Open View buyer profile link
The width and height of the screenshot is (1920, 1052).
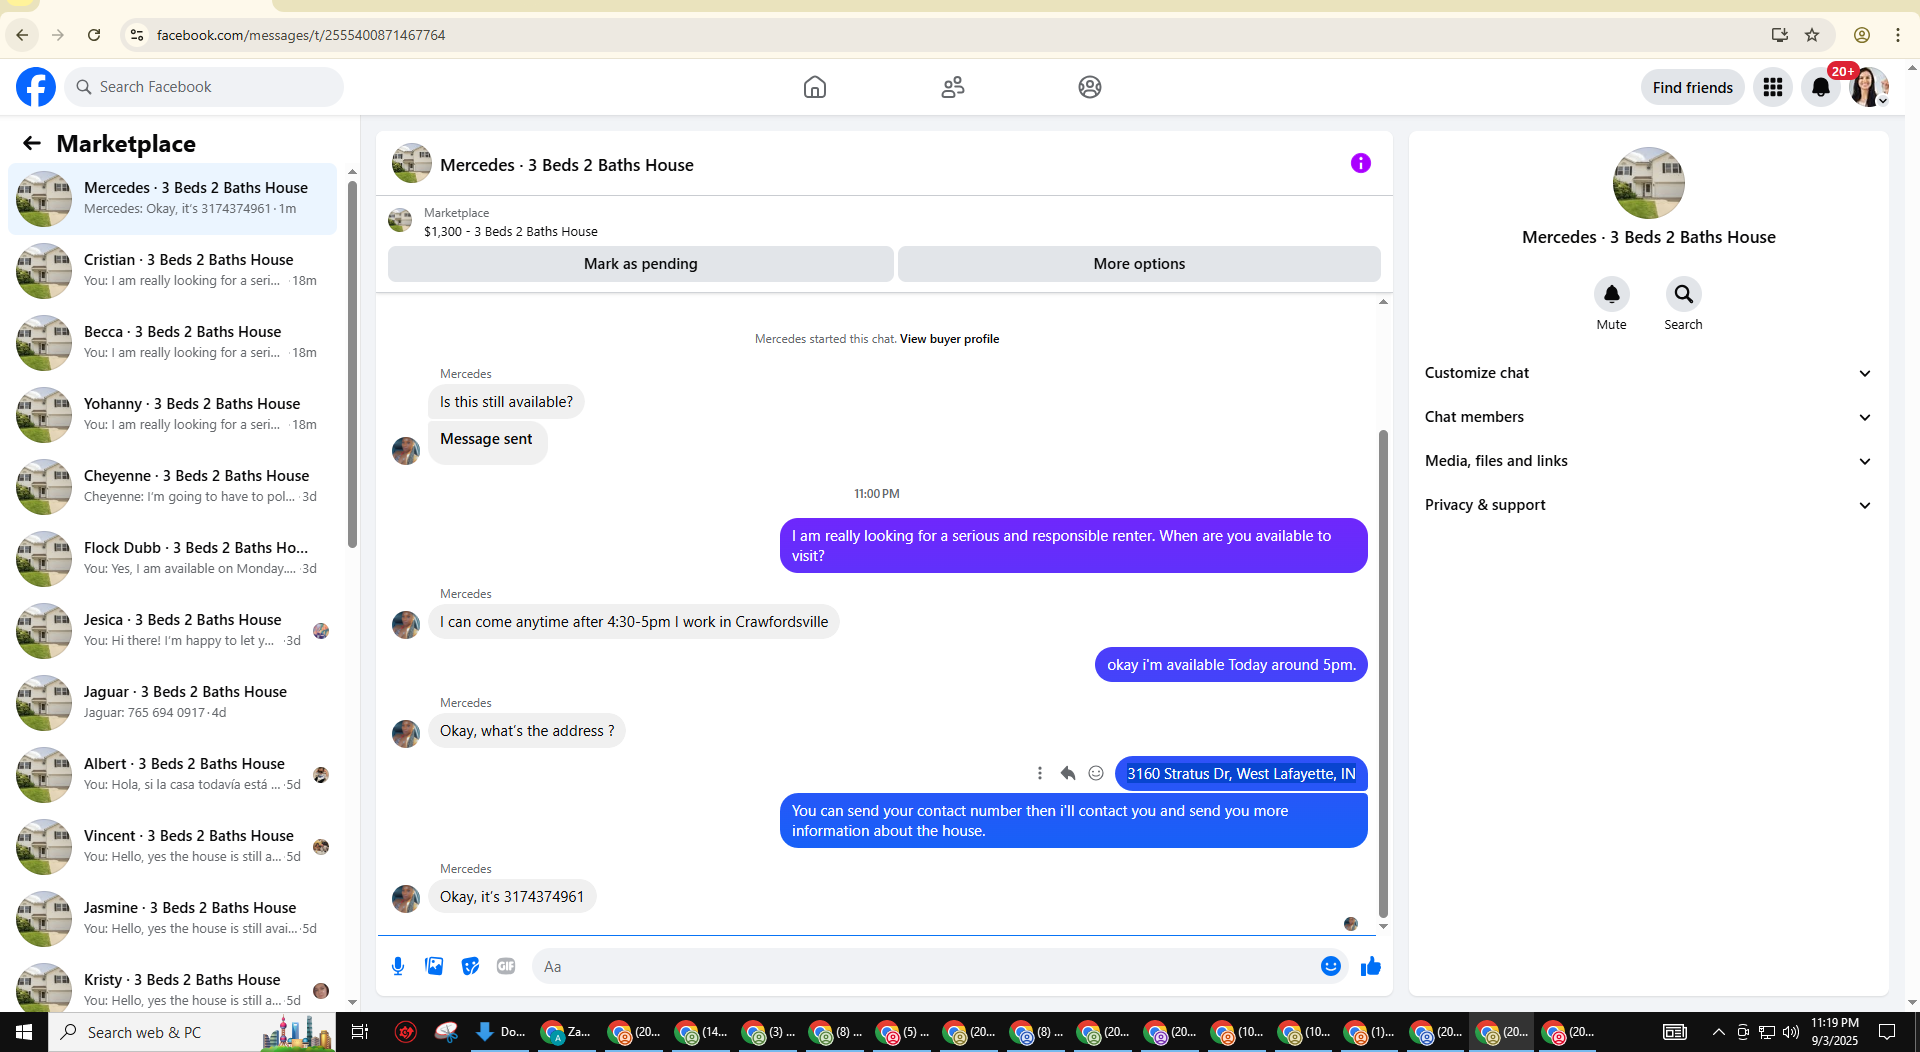pyautogui.click(x=949, y=339)
